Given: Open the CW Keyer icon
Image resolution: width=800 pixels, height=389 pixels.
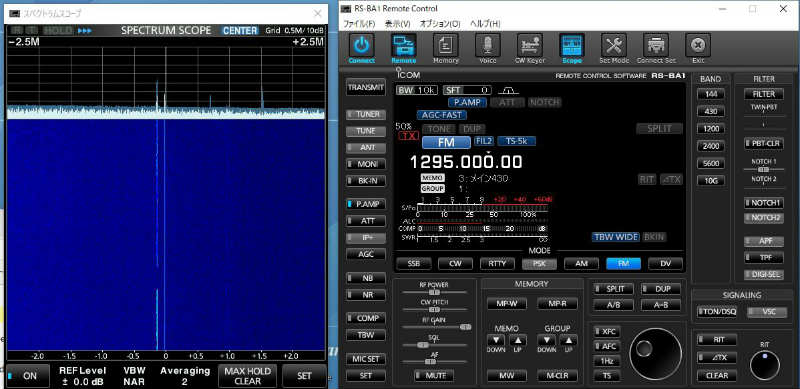Looking at the screenshot, I should click(530, 46).
